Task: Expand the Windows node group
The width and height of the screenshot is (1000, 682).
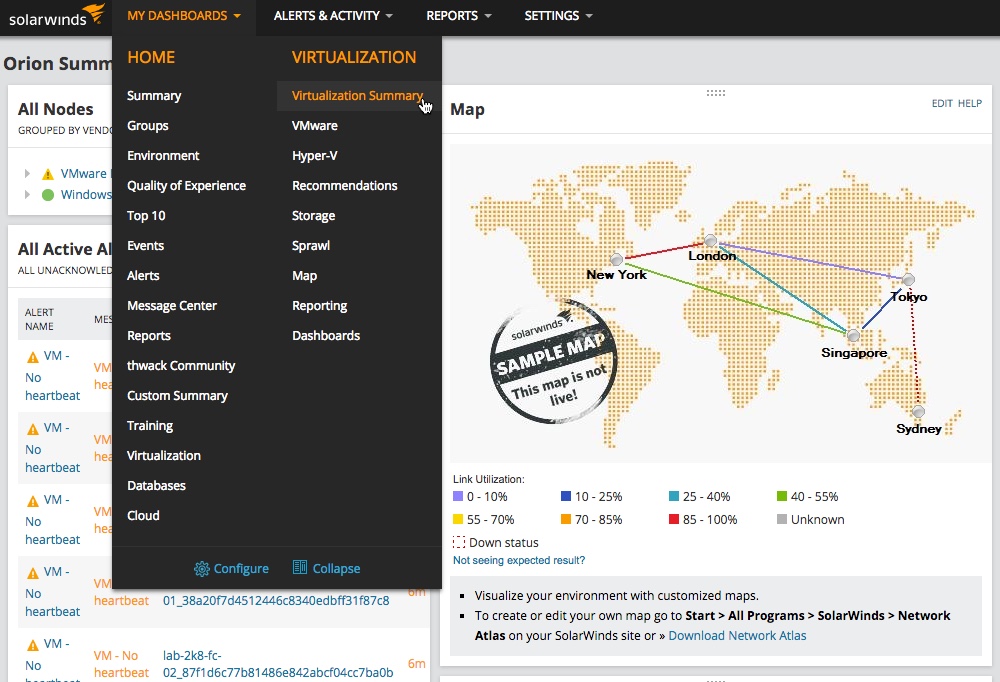Action: click(x=27, y=195)
